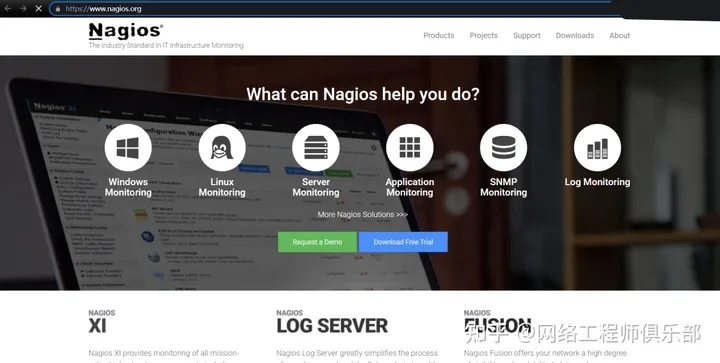Click the 'Industry Standard In IT Infrastructure Monitoring' tagline

(x=166, y=45)
